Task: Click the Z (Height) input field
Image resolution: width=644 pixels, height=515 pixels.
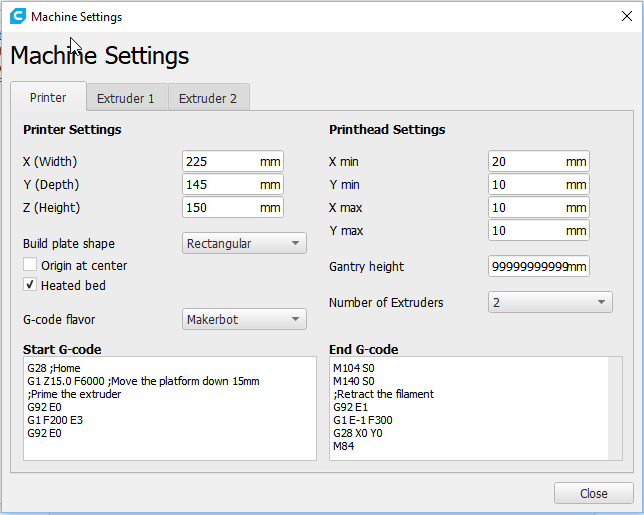Action: (x=233, y=207)
